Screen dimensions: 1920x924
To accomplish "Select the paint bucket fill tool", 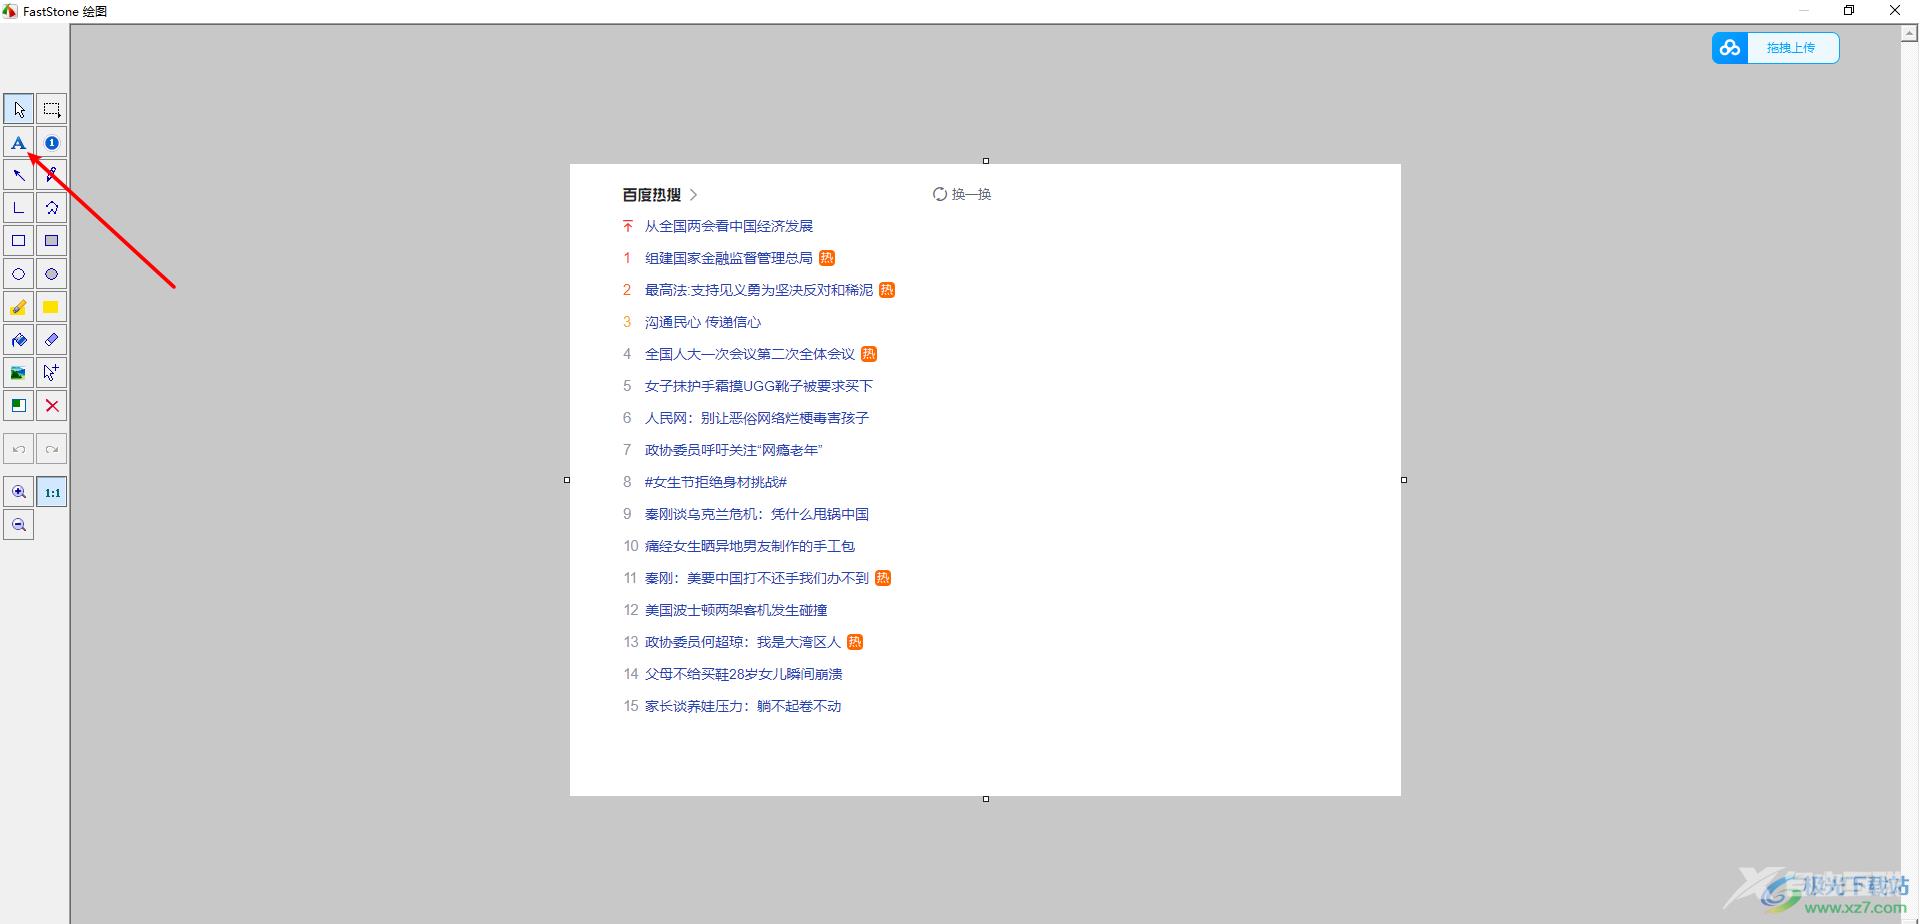I will click(x=19, y=340).
